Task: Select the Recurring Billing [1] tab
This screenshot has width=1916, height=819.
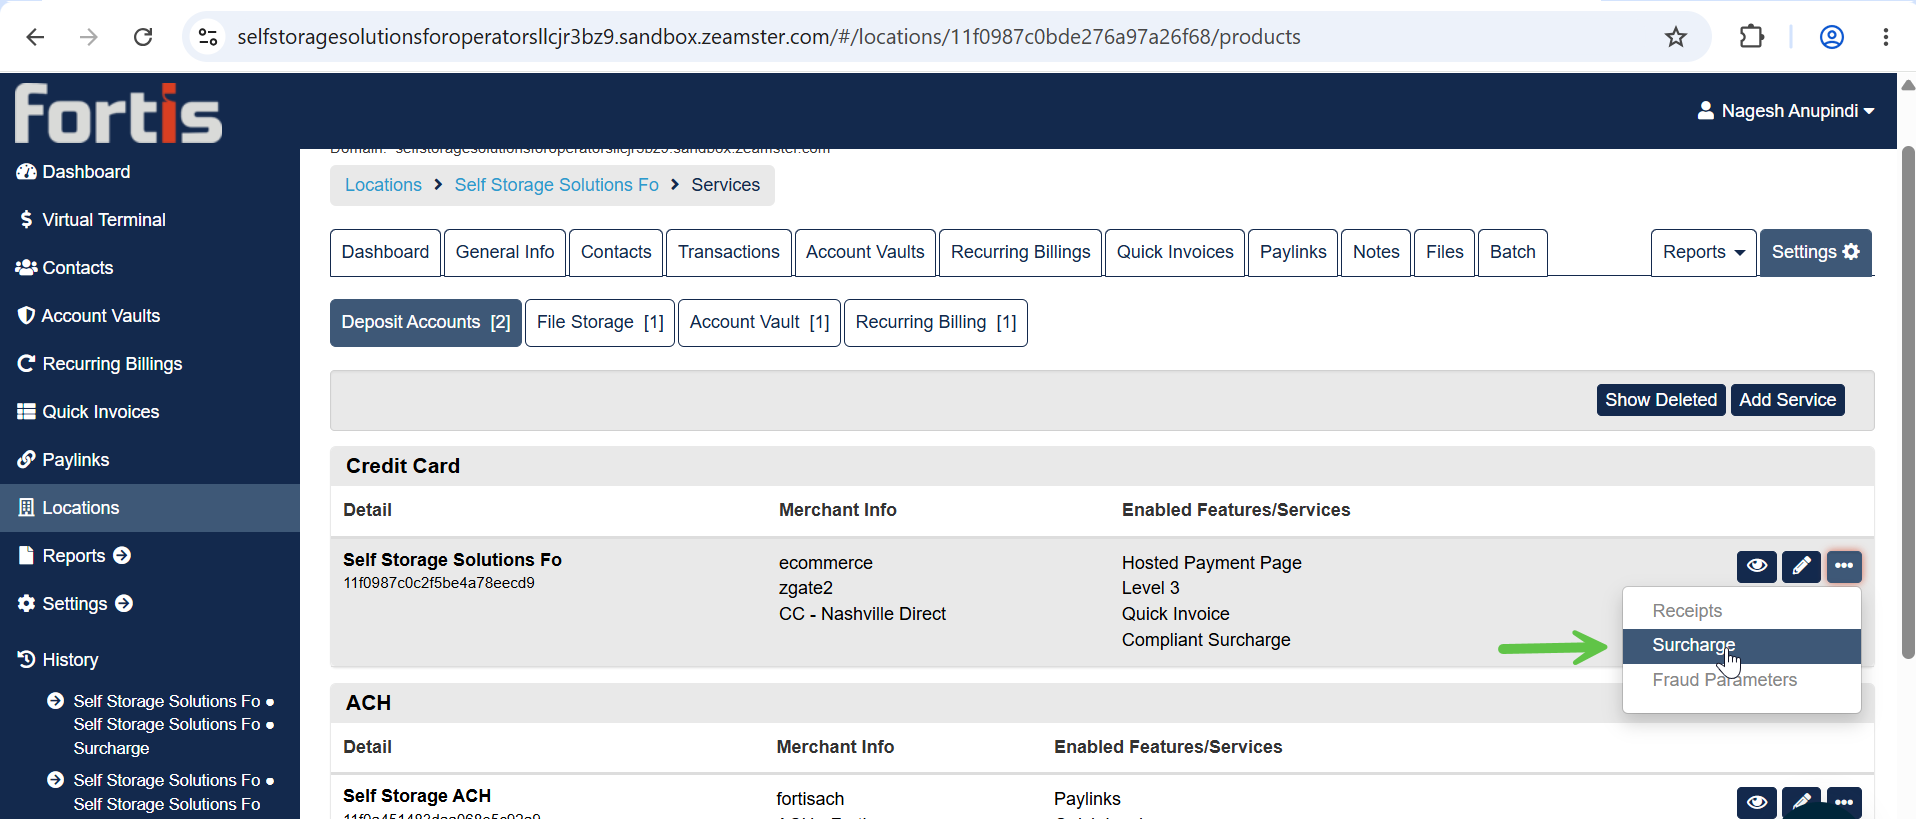Action: (936, 323)
